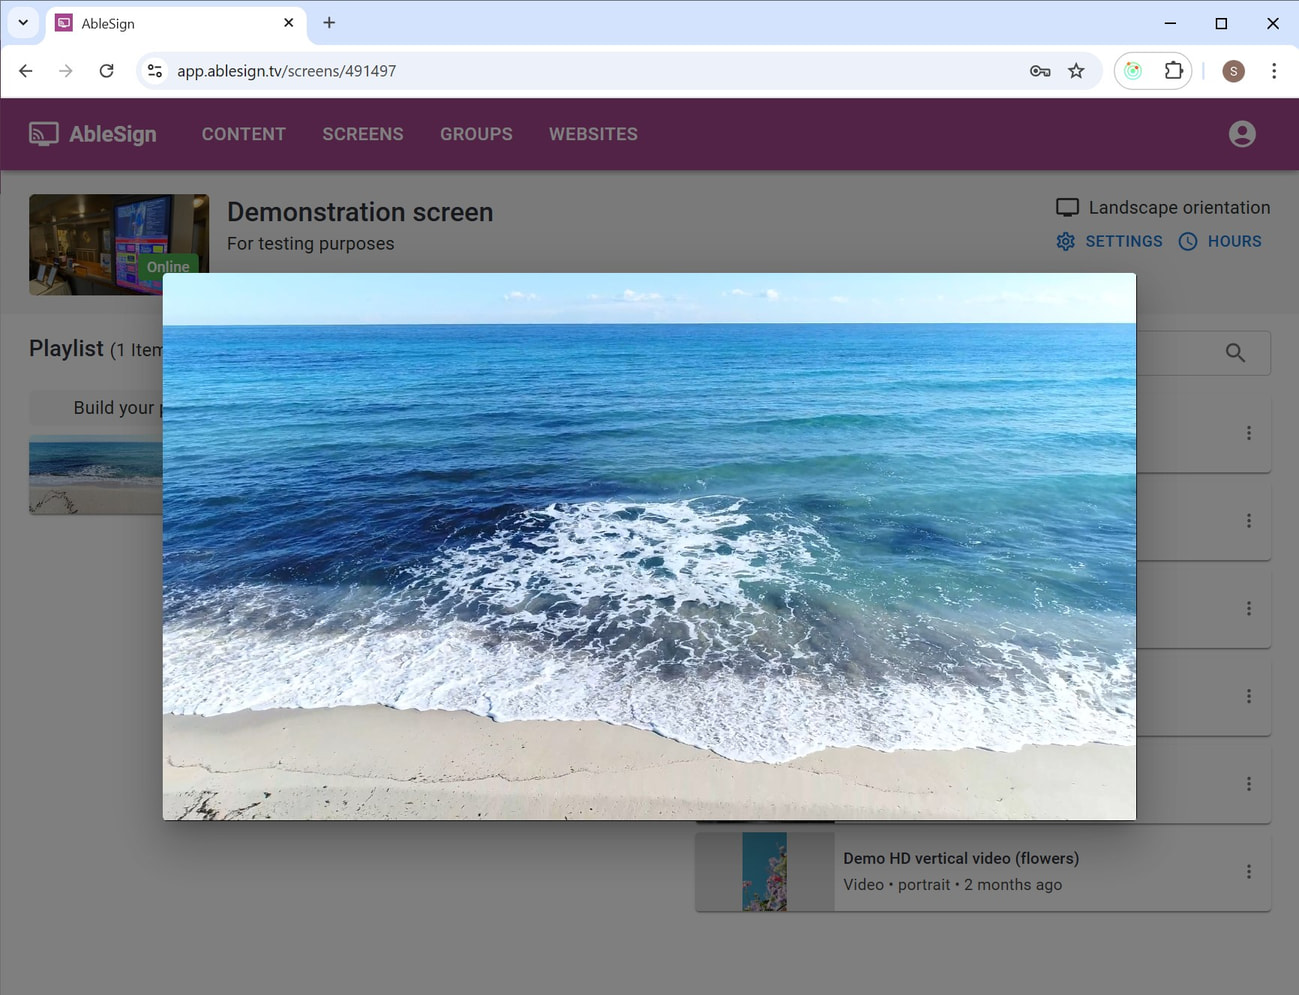Open the browser extensions puzzle icon

click(x=1173, y=71)
